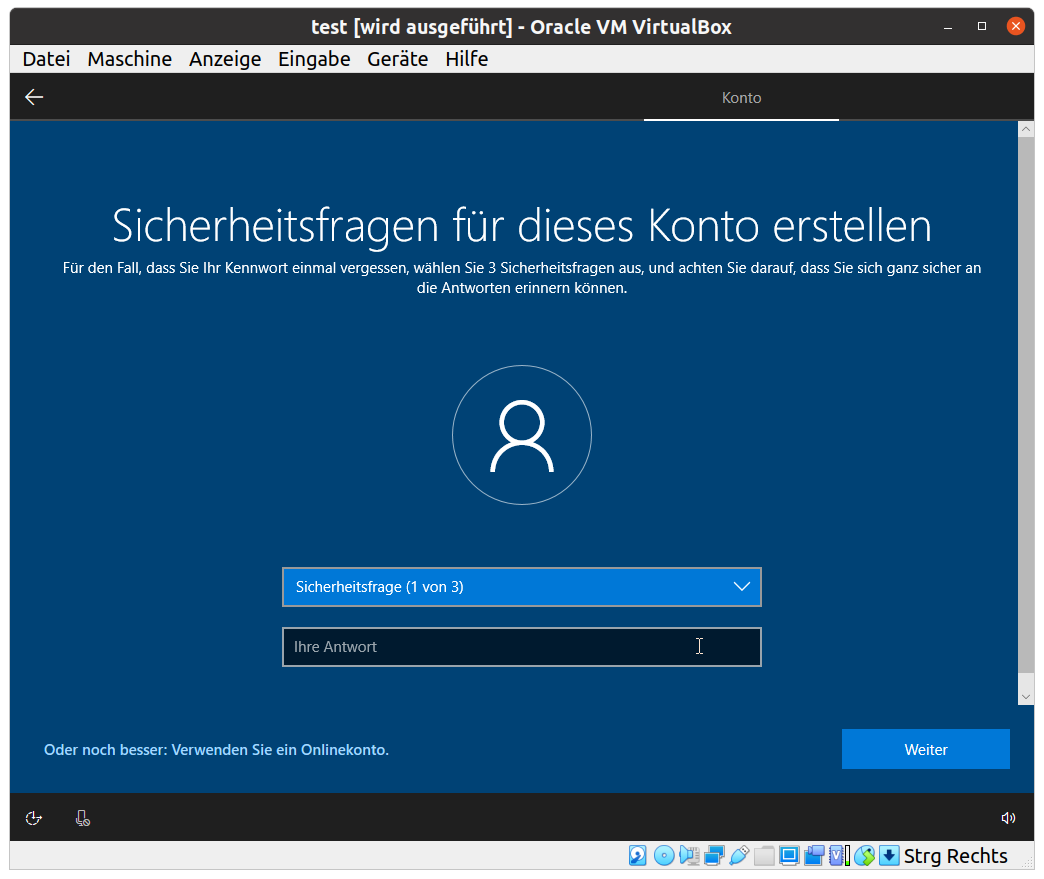1044x879 pixels.
Task: Click the Strg Rechts host key label
Action: [955, 856]
